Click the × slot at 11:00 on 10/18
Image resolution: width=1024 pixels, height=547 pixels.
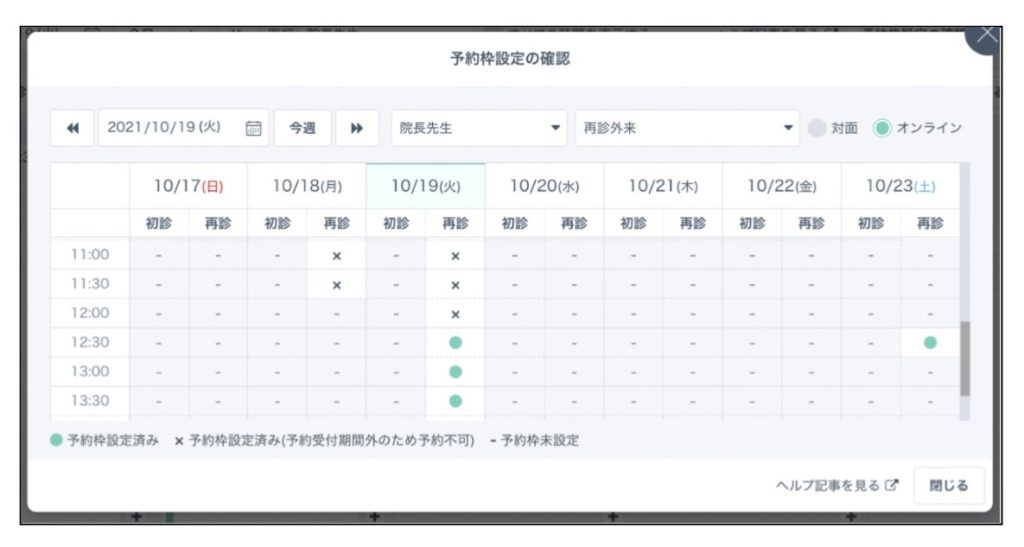coord(336,256)
